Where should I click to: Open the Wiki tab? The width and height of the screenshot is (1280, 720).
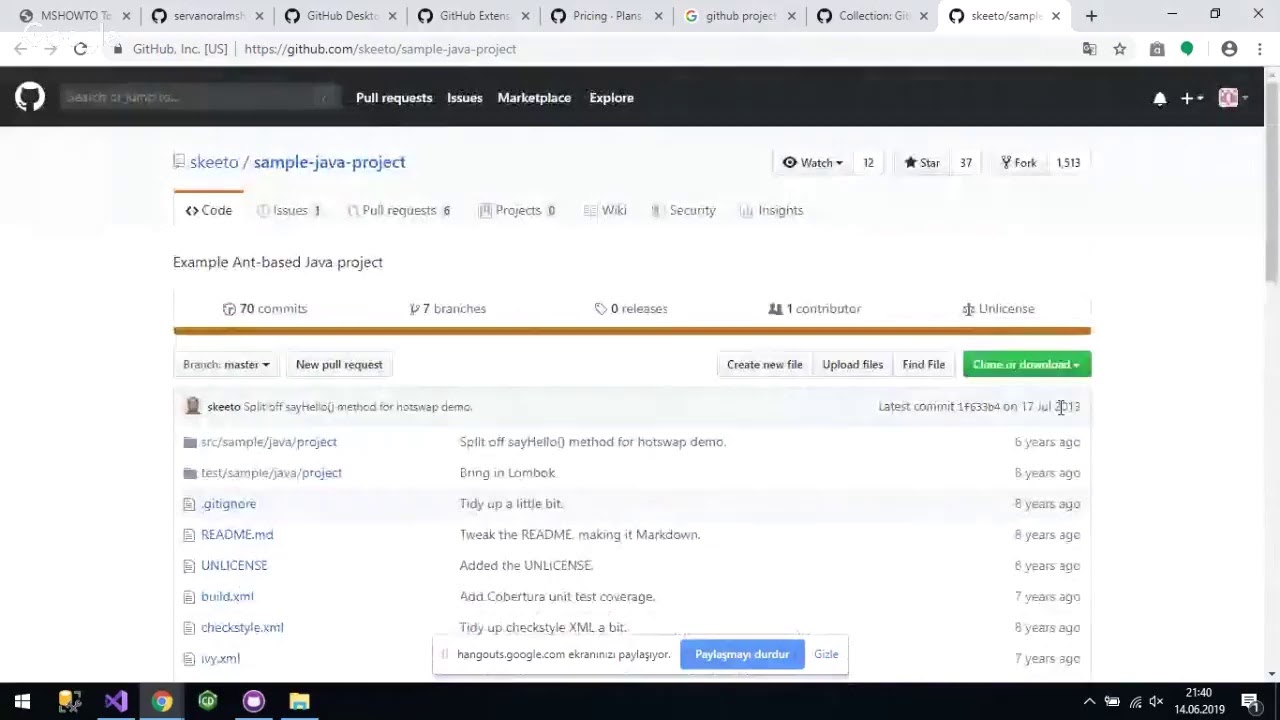(605, 211)
